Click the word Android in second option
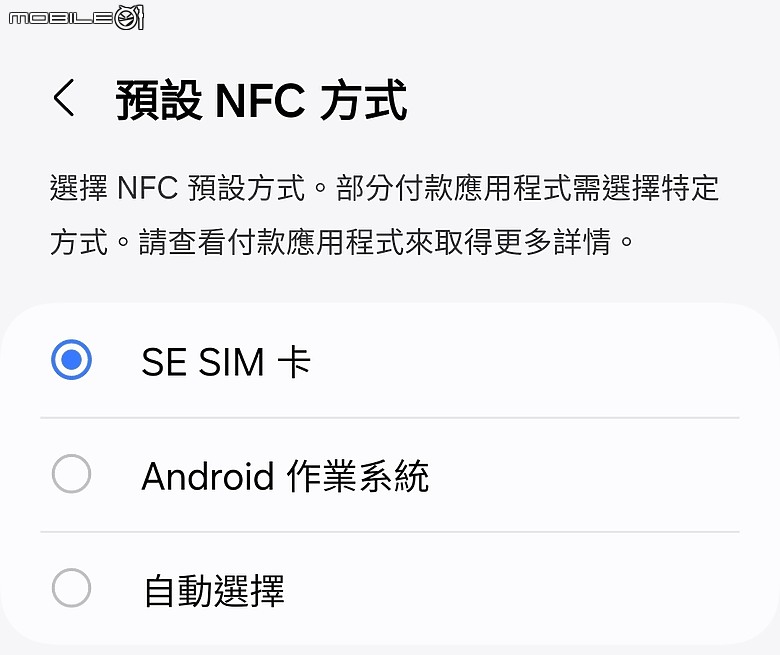Image resolution: width=780 pixels, height=655 pixels. (207, 476)
